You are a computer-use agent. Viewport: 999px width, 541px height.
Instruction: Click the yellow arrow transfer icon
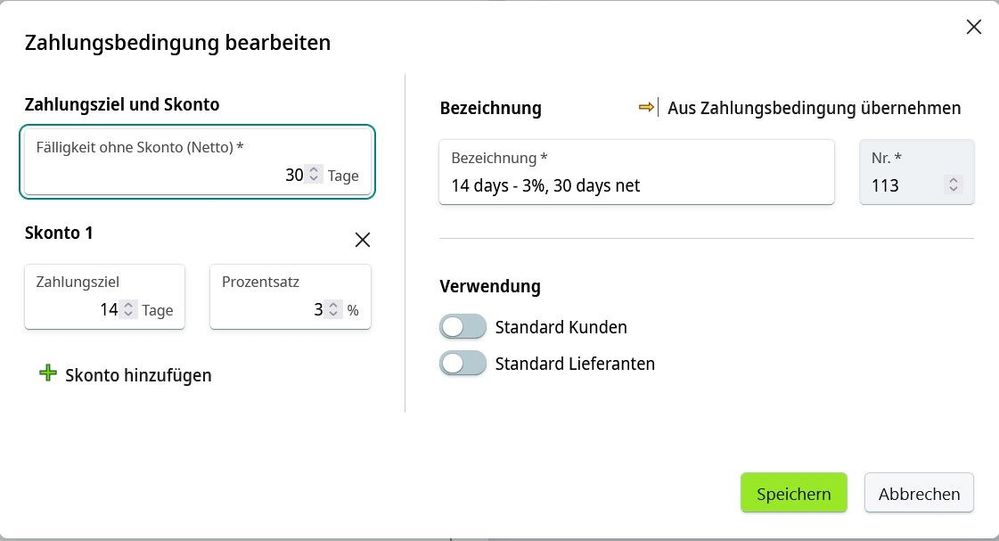[x=649, y=108]
